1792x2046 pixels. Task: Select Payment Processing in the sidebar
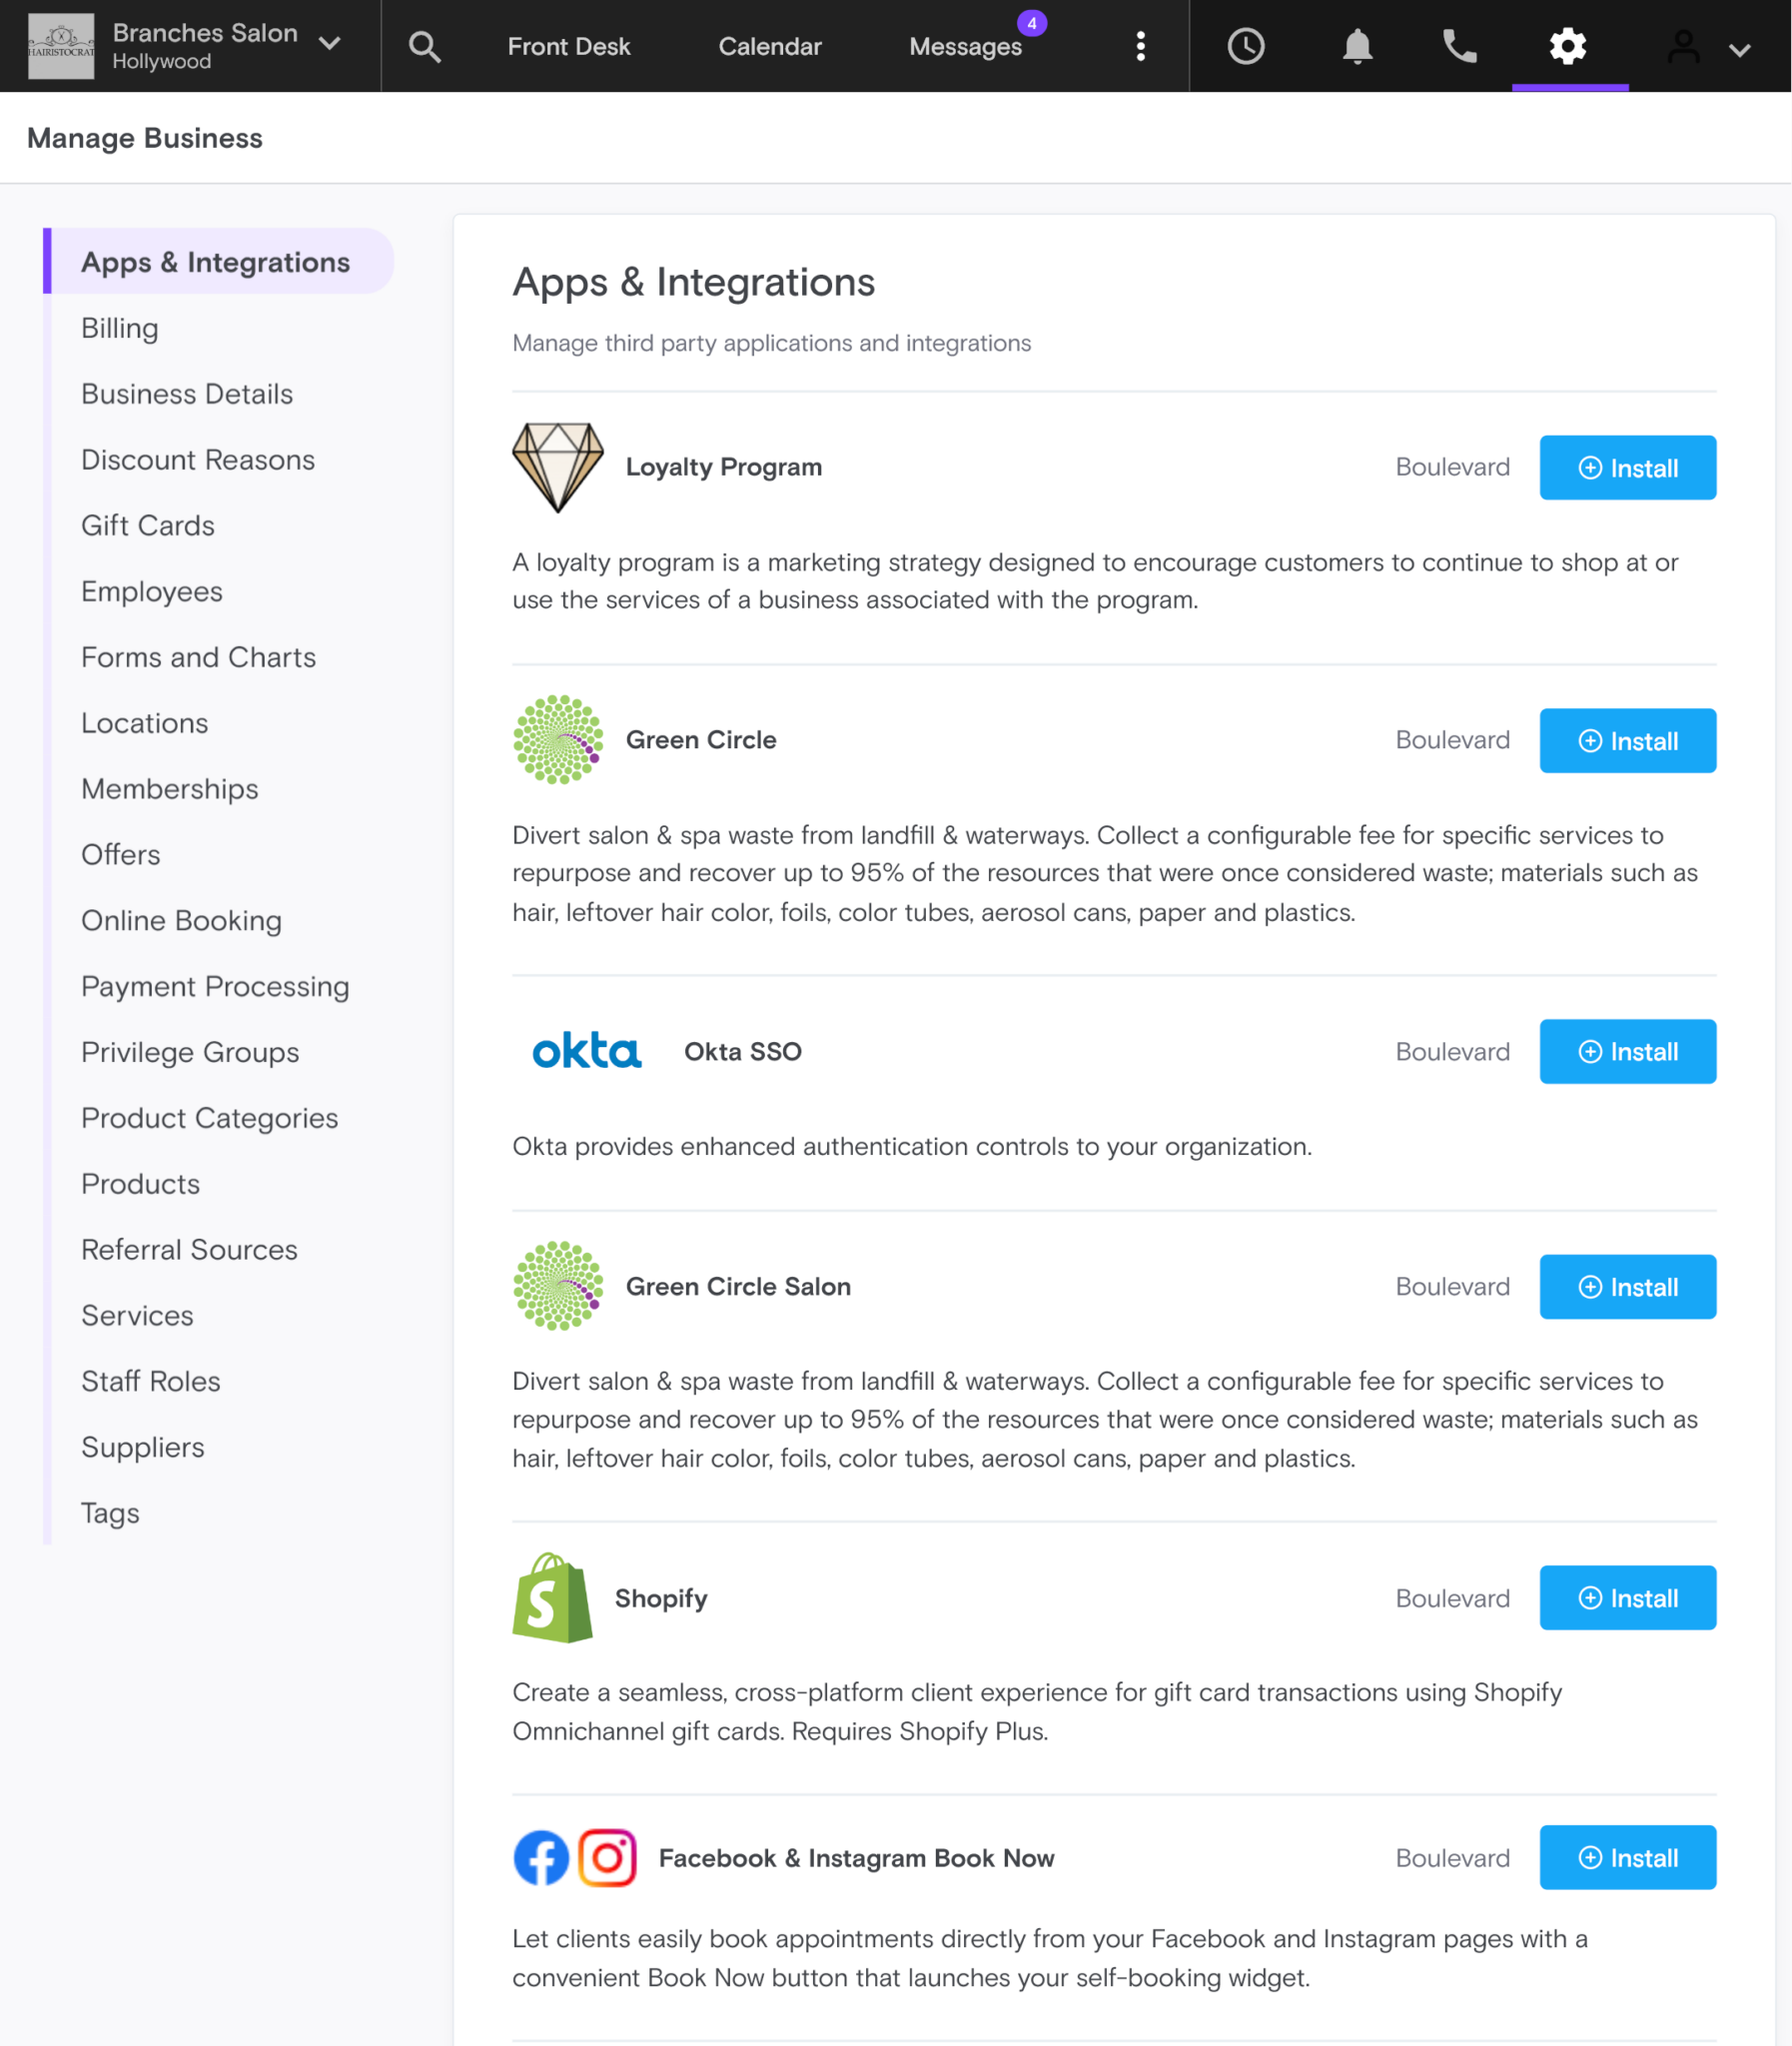tap(215, 986)
